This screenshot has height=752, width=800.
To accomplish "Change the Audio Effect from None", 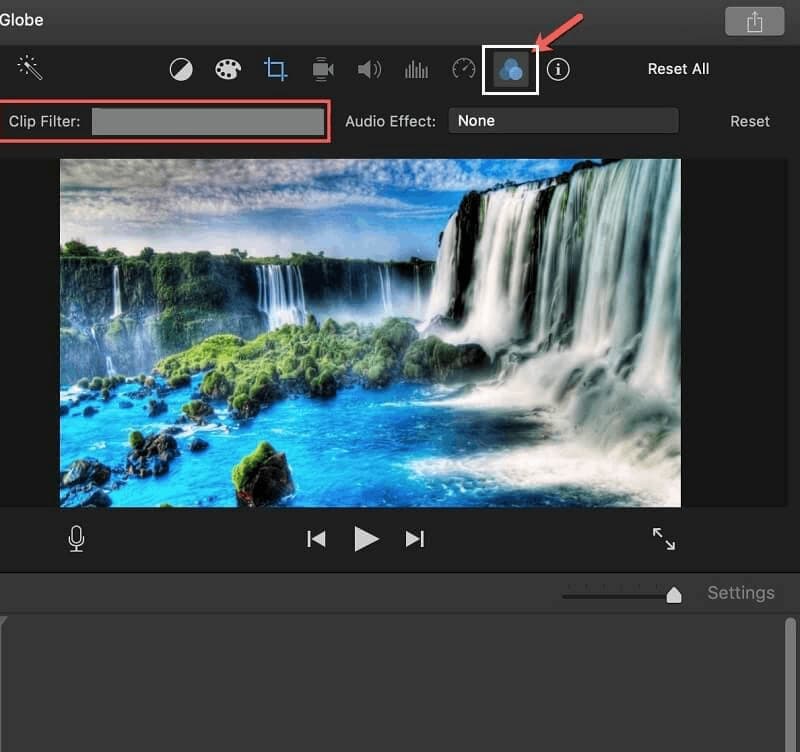I will 563,120.
